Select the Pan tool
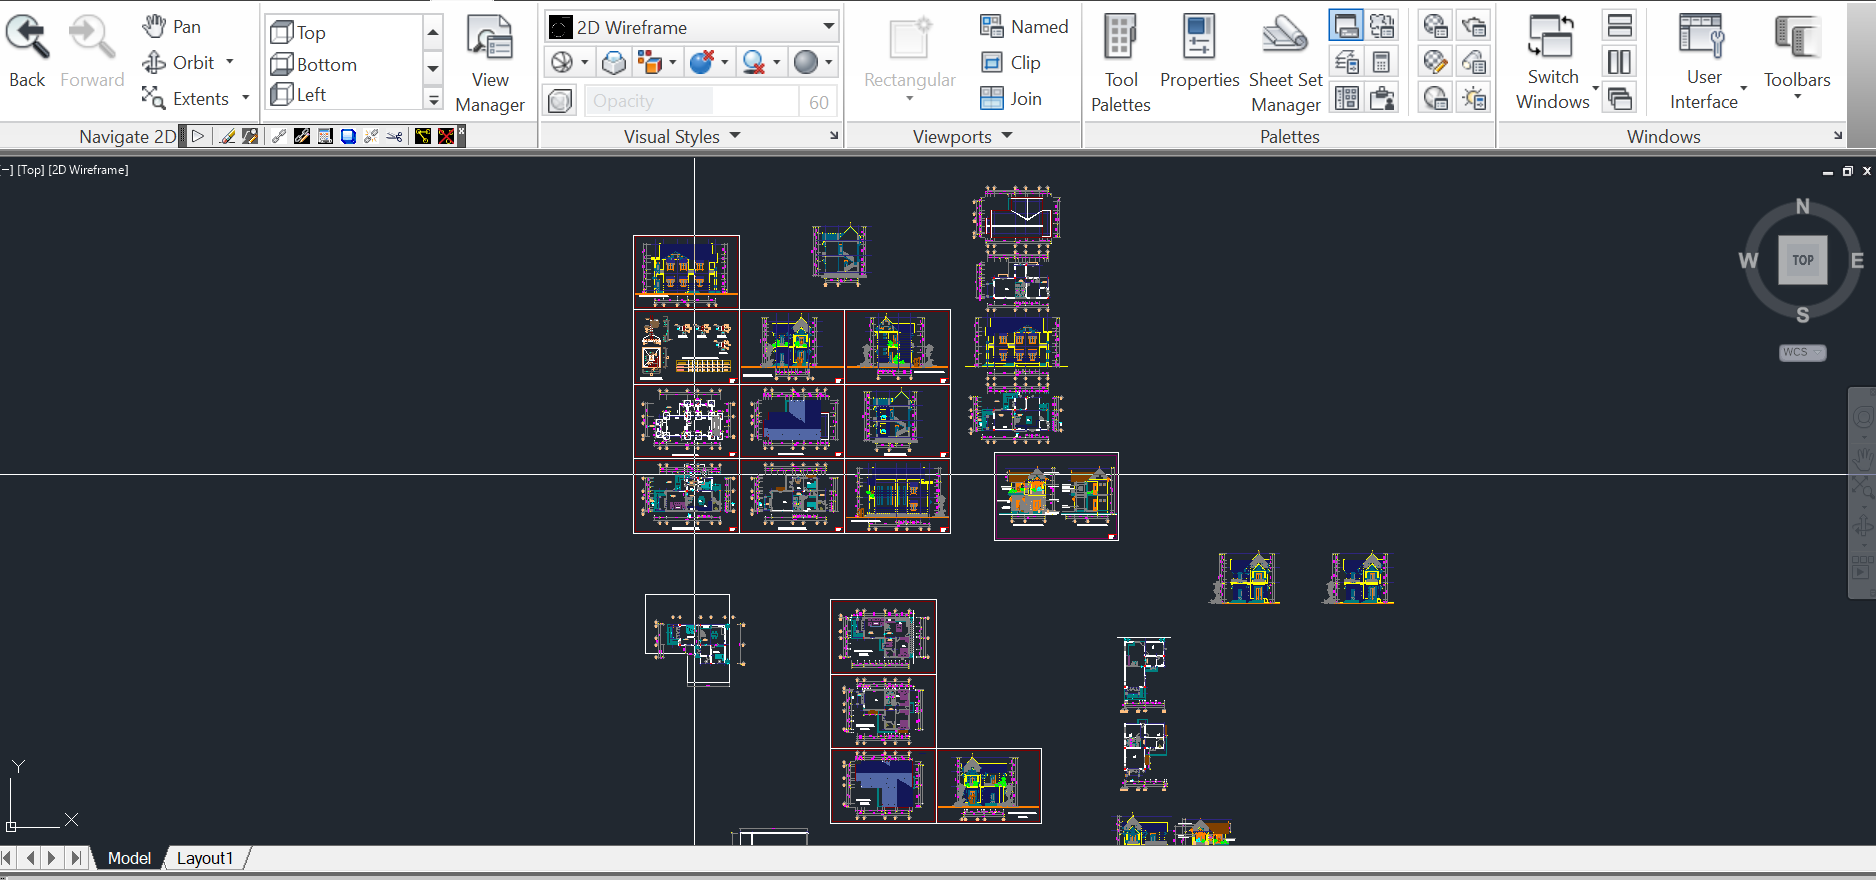Viewport: 1876px width, 880px height. (172, 27)
